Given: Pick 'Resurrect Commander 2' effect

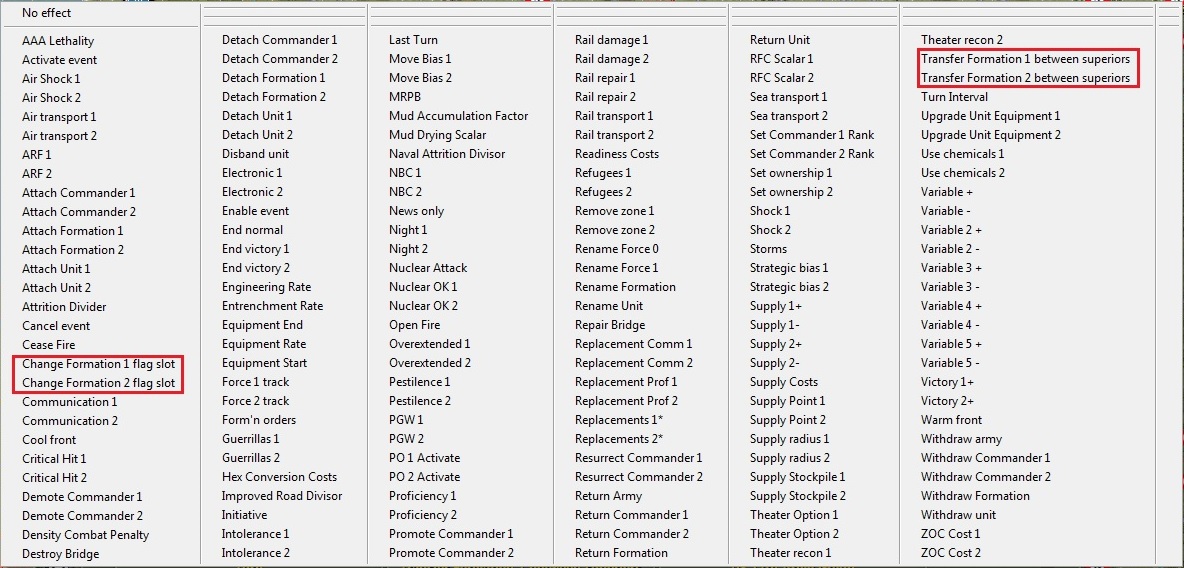Looking at the screenshot, I should pos(639,477).
